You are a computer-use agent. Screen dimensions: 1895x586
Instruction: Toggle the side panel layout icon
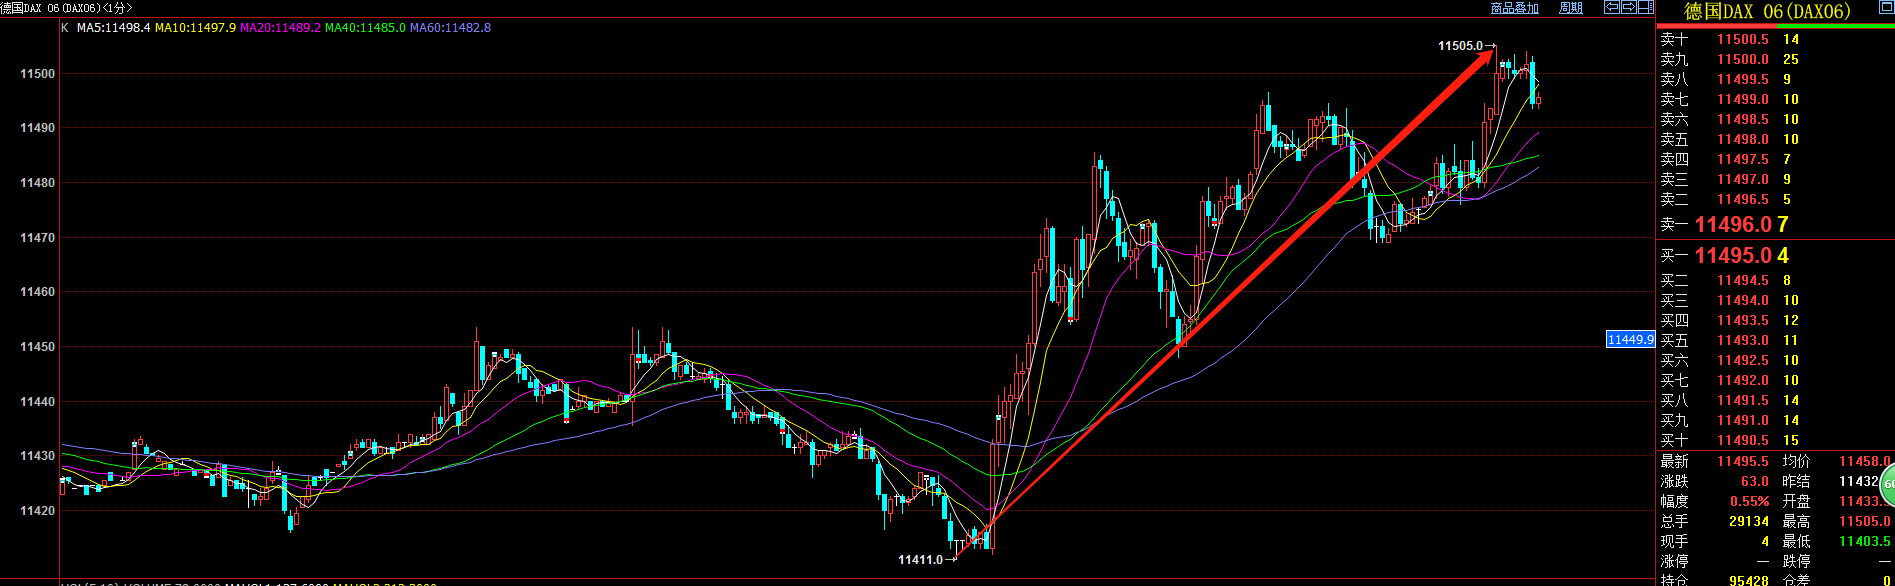(x=1646, y=7)
